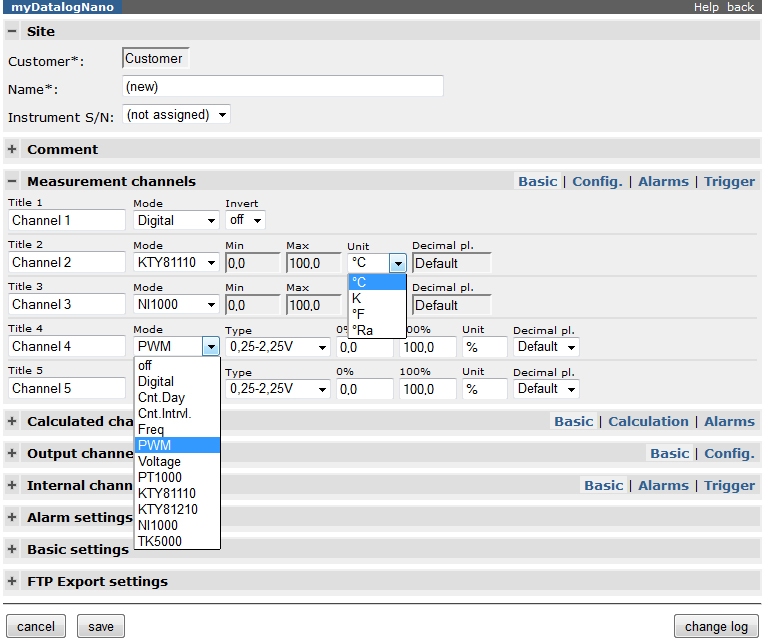Switch Measurement channels to Trigger tab

click(729, 181)
